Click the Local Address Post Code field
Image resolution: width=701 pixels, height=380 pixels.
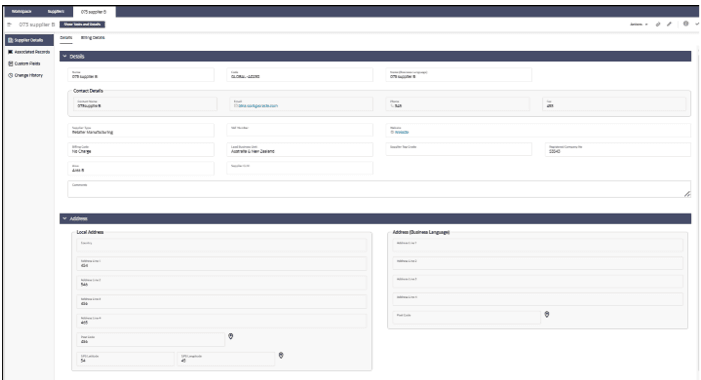click(x=150, y=339)
